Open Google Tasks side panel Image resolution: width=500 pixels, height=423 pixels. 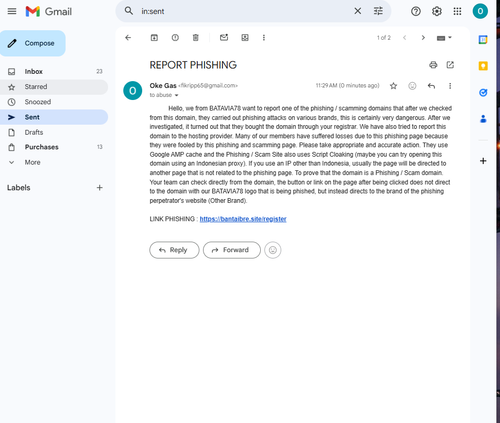coord(483,92)
